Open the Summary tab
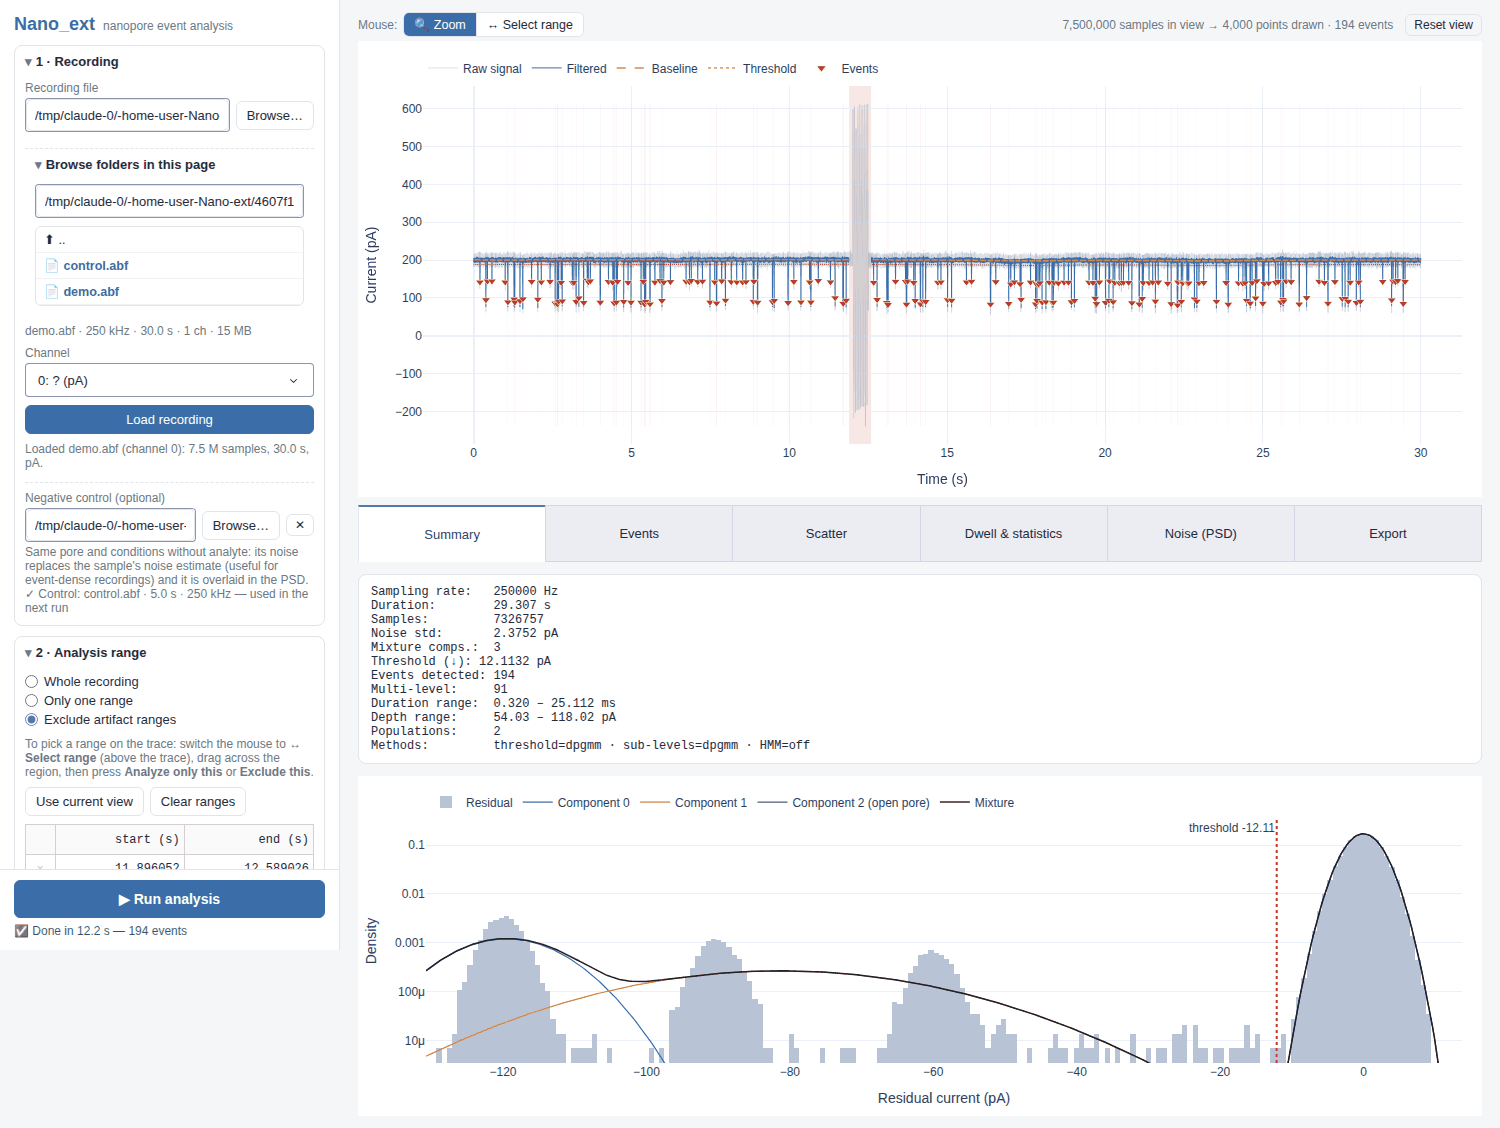This screenshot has height=1128, width=1500. (x=452, y=534)
